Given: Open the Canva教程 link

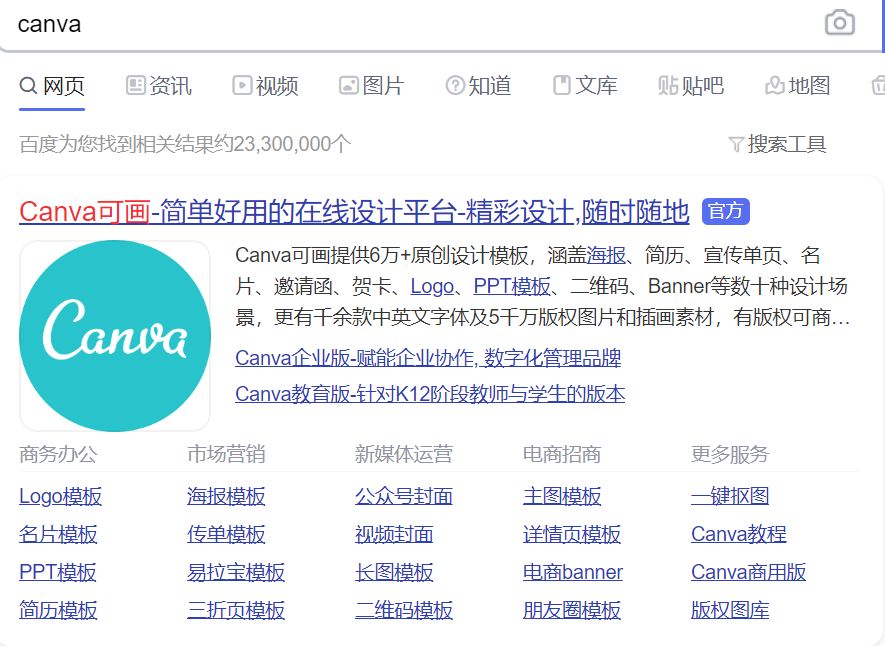Looking at the screenshot, I should 739,534.
